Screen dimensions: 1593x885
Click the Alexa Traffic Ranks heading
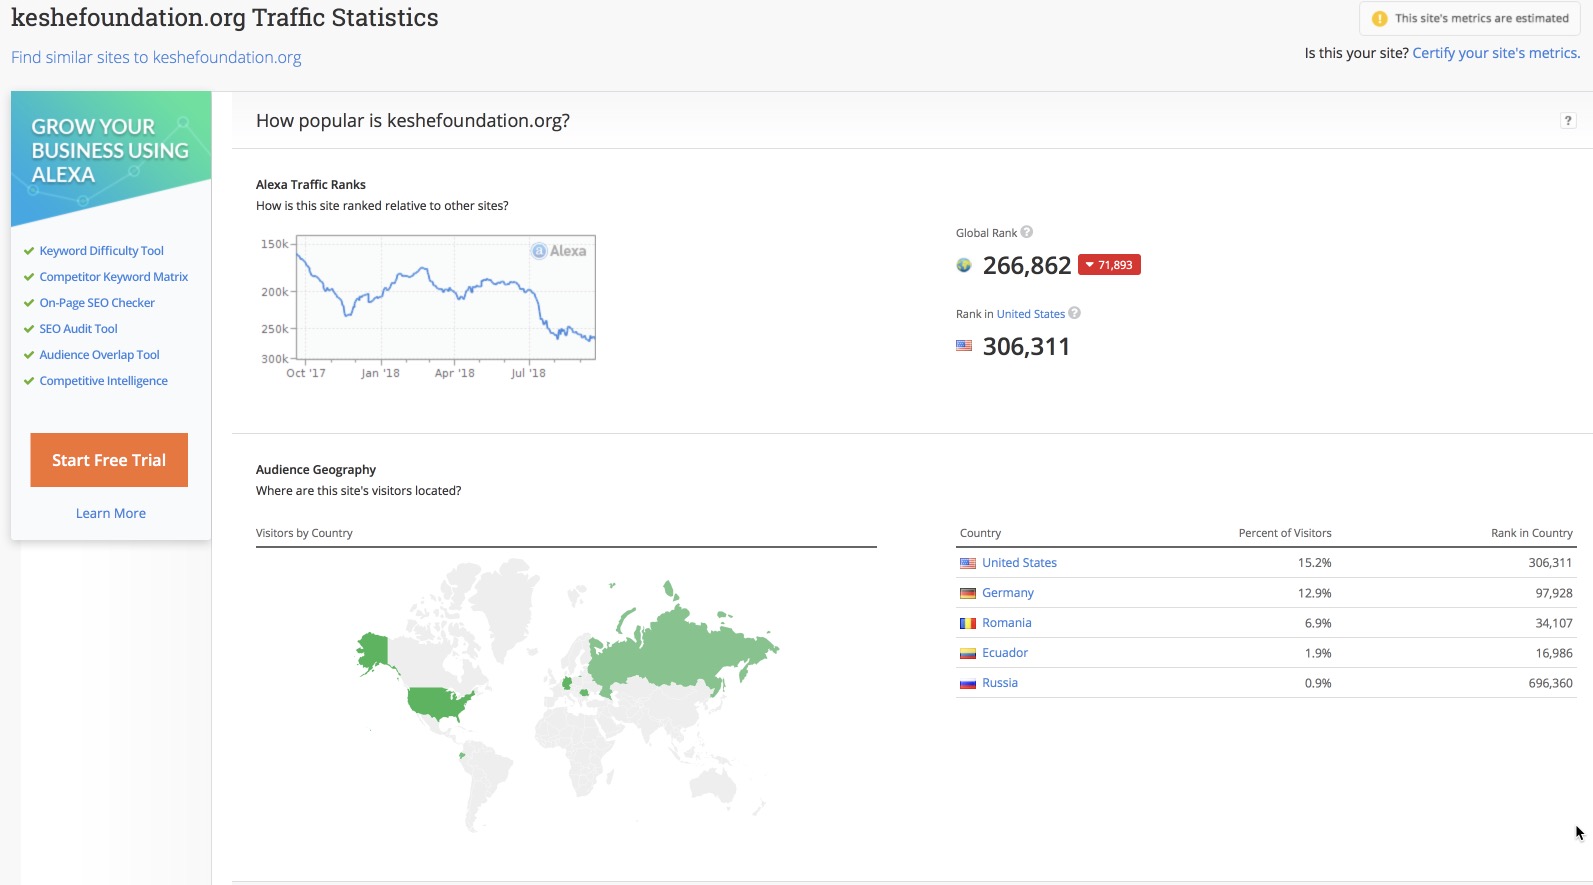(311, 185)
